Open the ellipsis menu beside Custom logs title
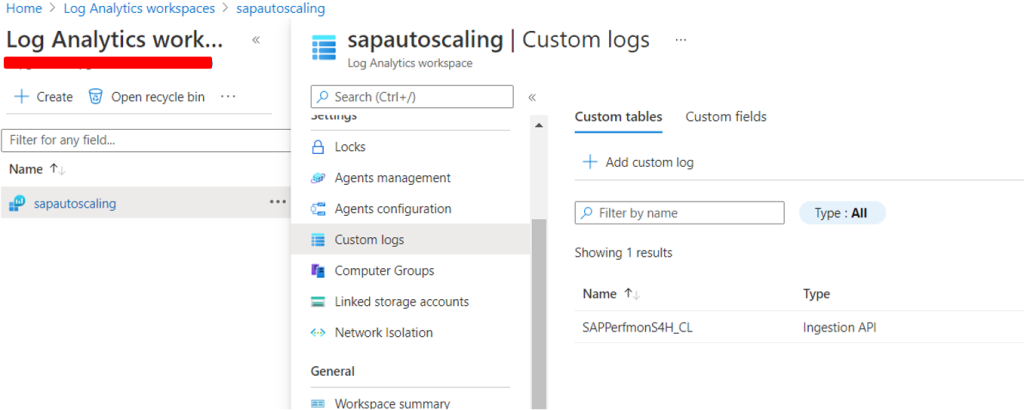The width and height of the screenshot is (1024, 410). coord(680,40)
